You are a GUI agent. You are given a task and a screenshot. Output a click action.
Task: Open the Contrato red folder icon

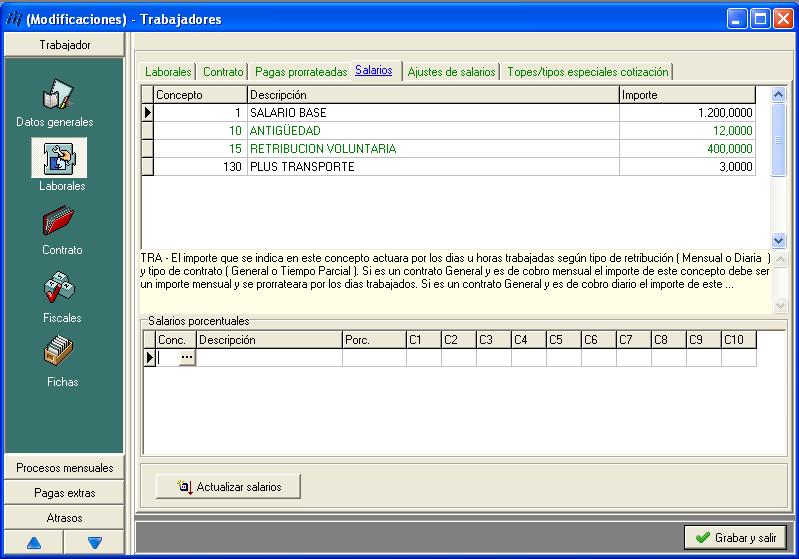point(58,221)
